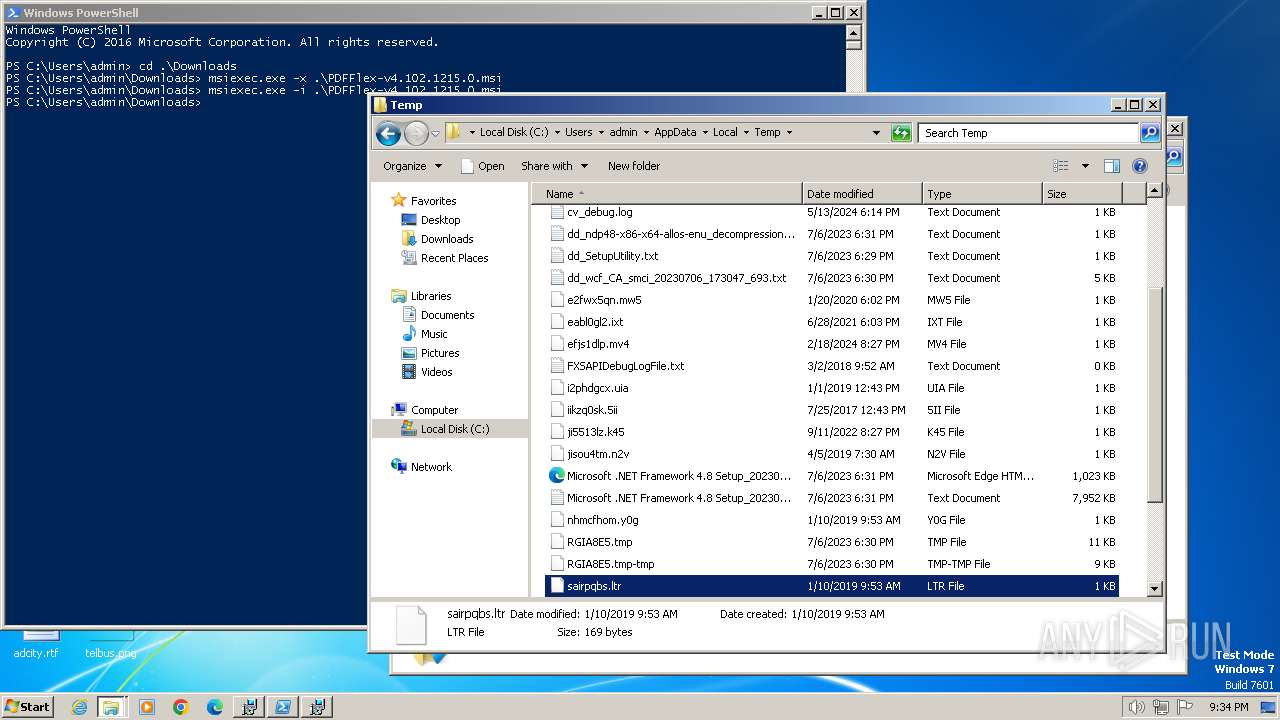Focus the Search Temp input field
Screen dimensions: 1280x720
coord(1029,133)
